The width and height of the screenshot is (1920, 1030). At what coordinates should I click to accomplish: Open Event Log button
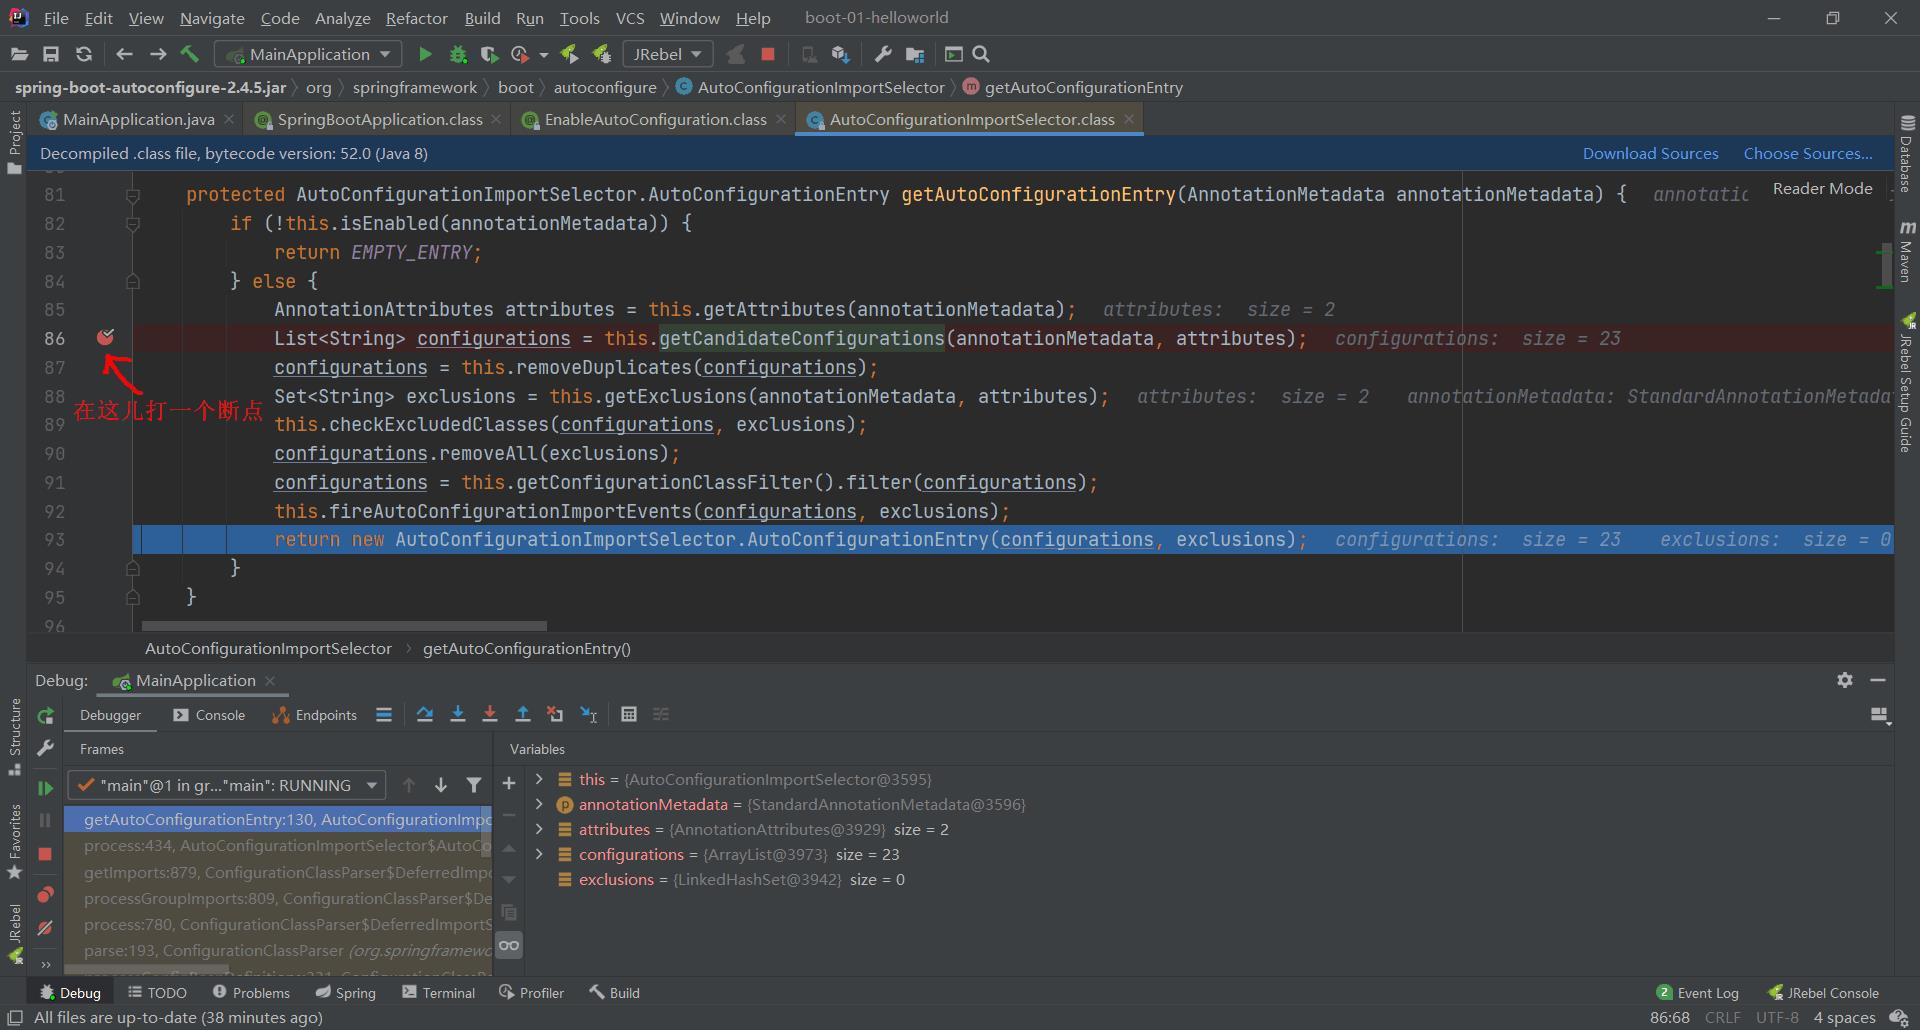(1698, 992)
